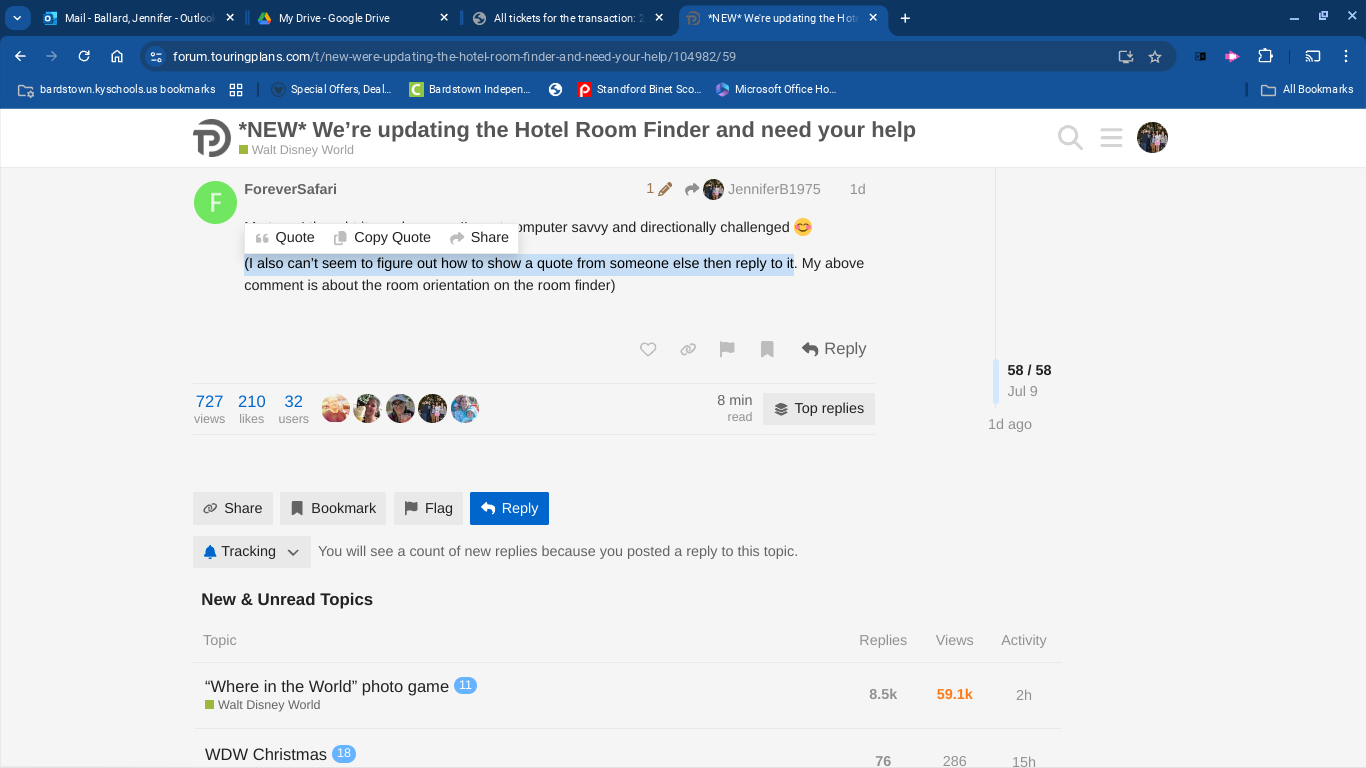Choose Share from the selection popup
The image size is (1366, 768).
[x=480, y=238]
